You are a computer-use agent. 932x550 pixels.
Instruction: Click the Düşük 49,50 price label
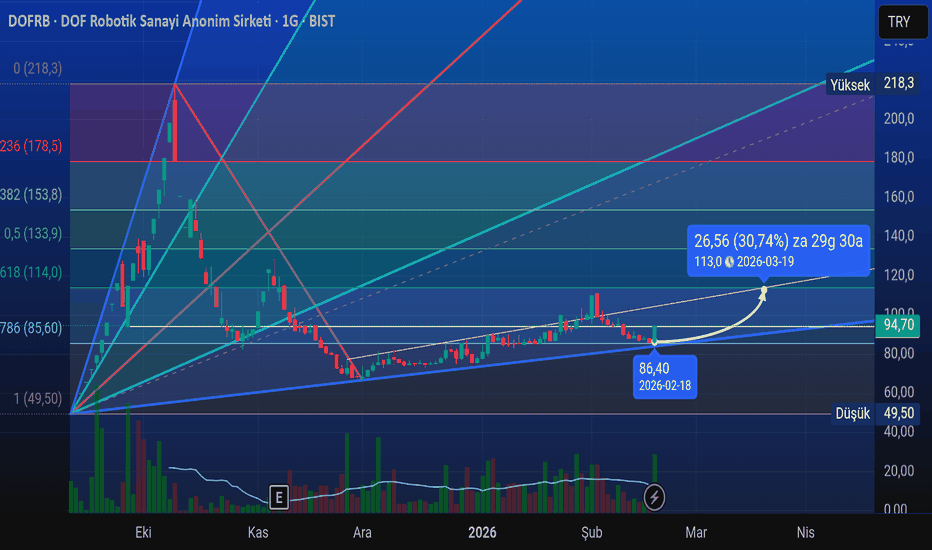point(876,413)
